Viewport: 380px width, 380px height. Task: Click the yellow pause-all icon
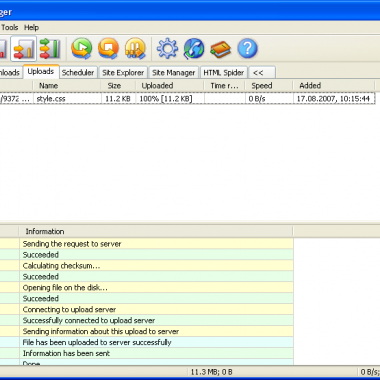tap(135, 49)
